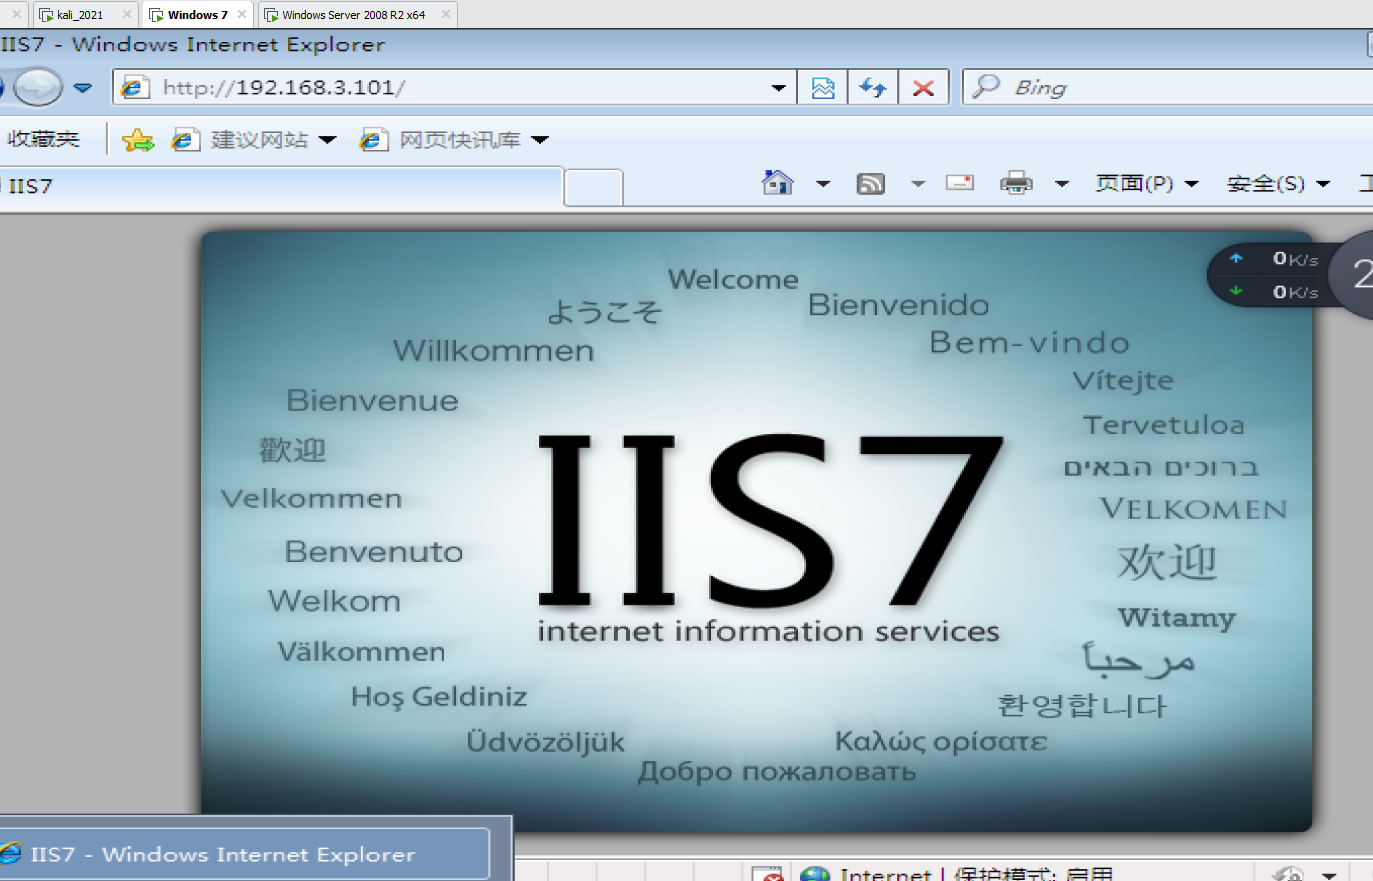1373x881 pixels.
Task: Click the "Bem-vindo" greeting text
Action: [x=1029, y=343]
